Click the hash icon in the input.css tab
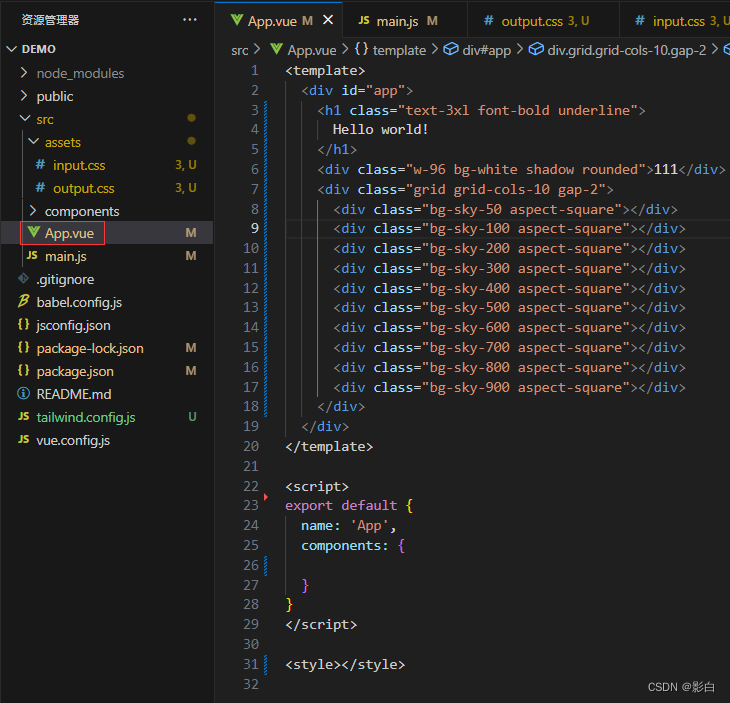Viewport: 730px width, 703px height. pos(640,20)
